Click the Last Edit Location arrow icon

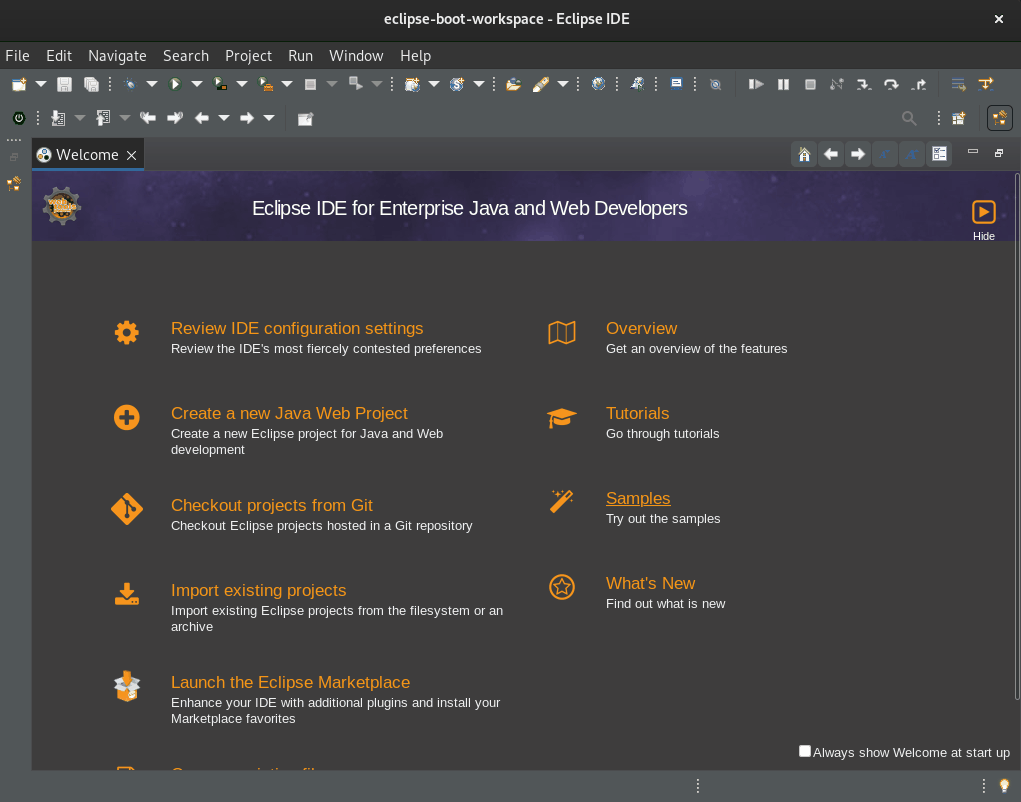148,118
